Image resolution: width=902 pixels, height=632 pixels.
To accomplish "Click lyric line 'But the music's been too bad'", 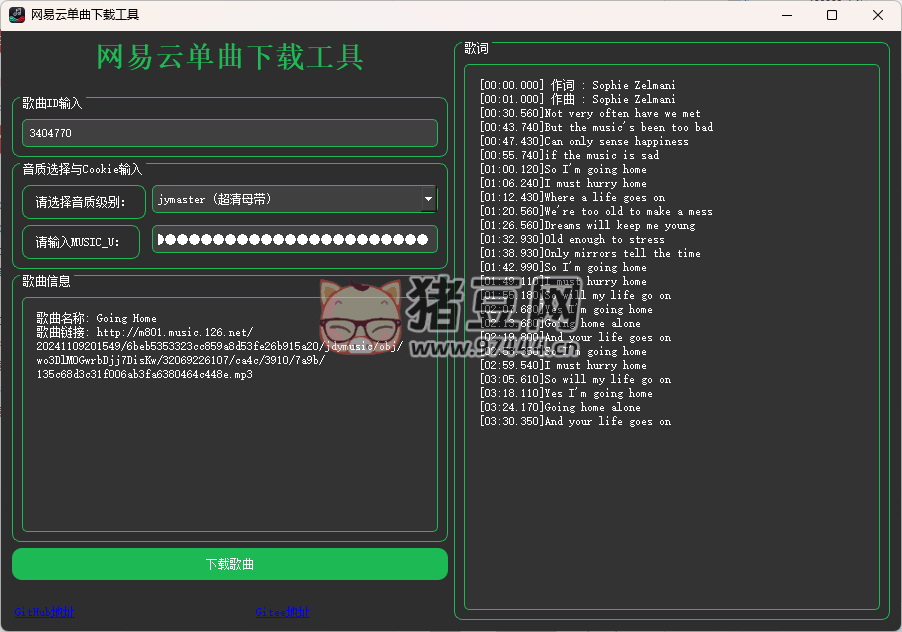I will coord(597,127).
